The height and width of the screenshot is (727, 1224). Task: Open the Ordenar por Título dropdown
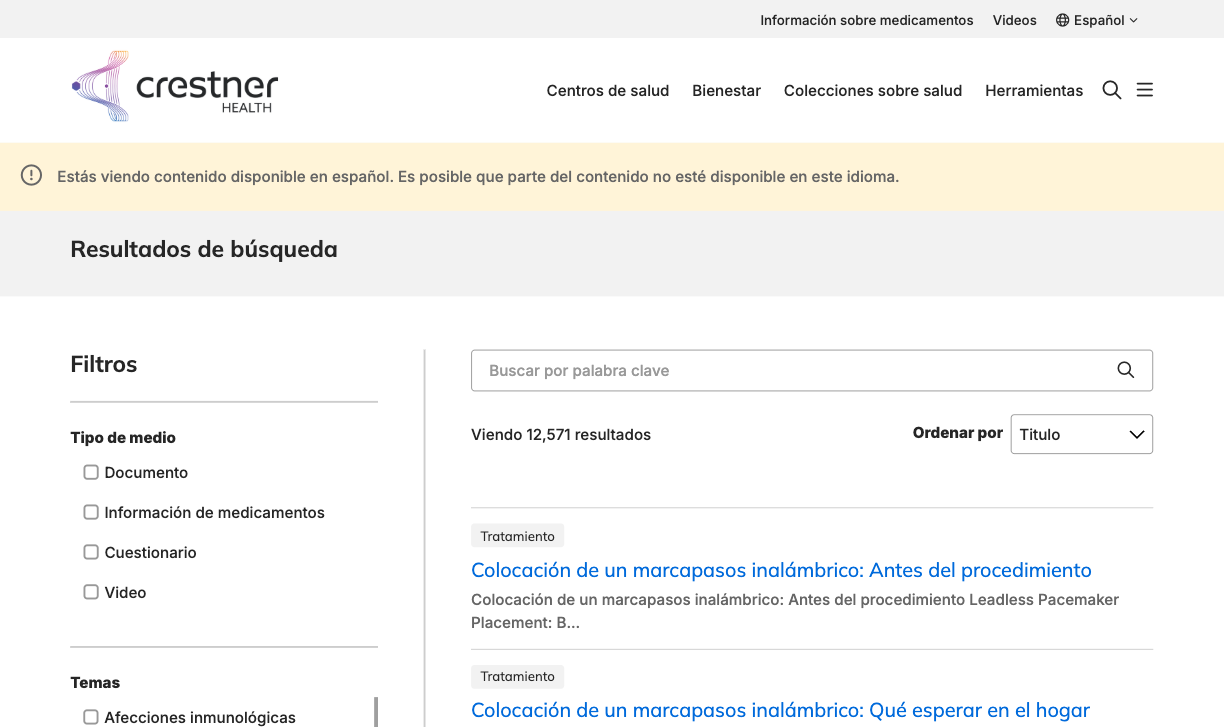(x=1081, y=434)
